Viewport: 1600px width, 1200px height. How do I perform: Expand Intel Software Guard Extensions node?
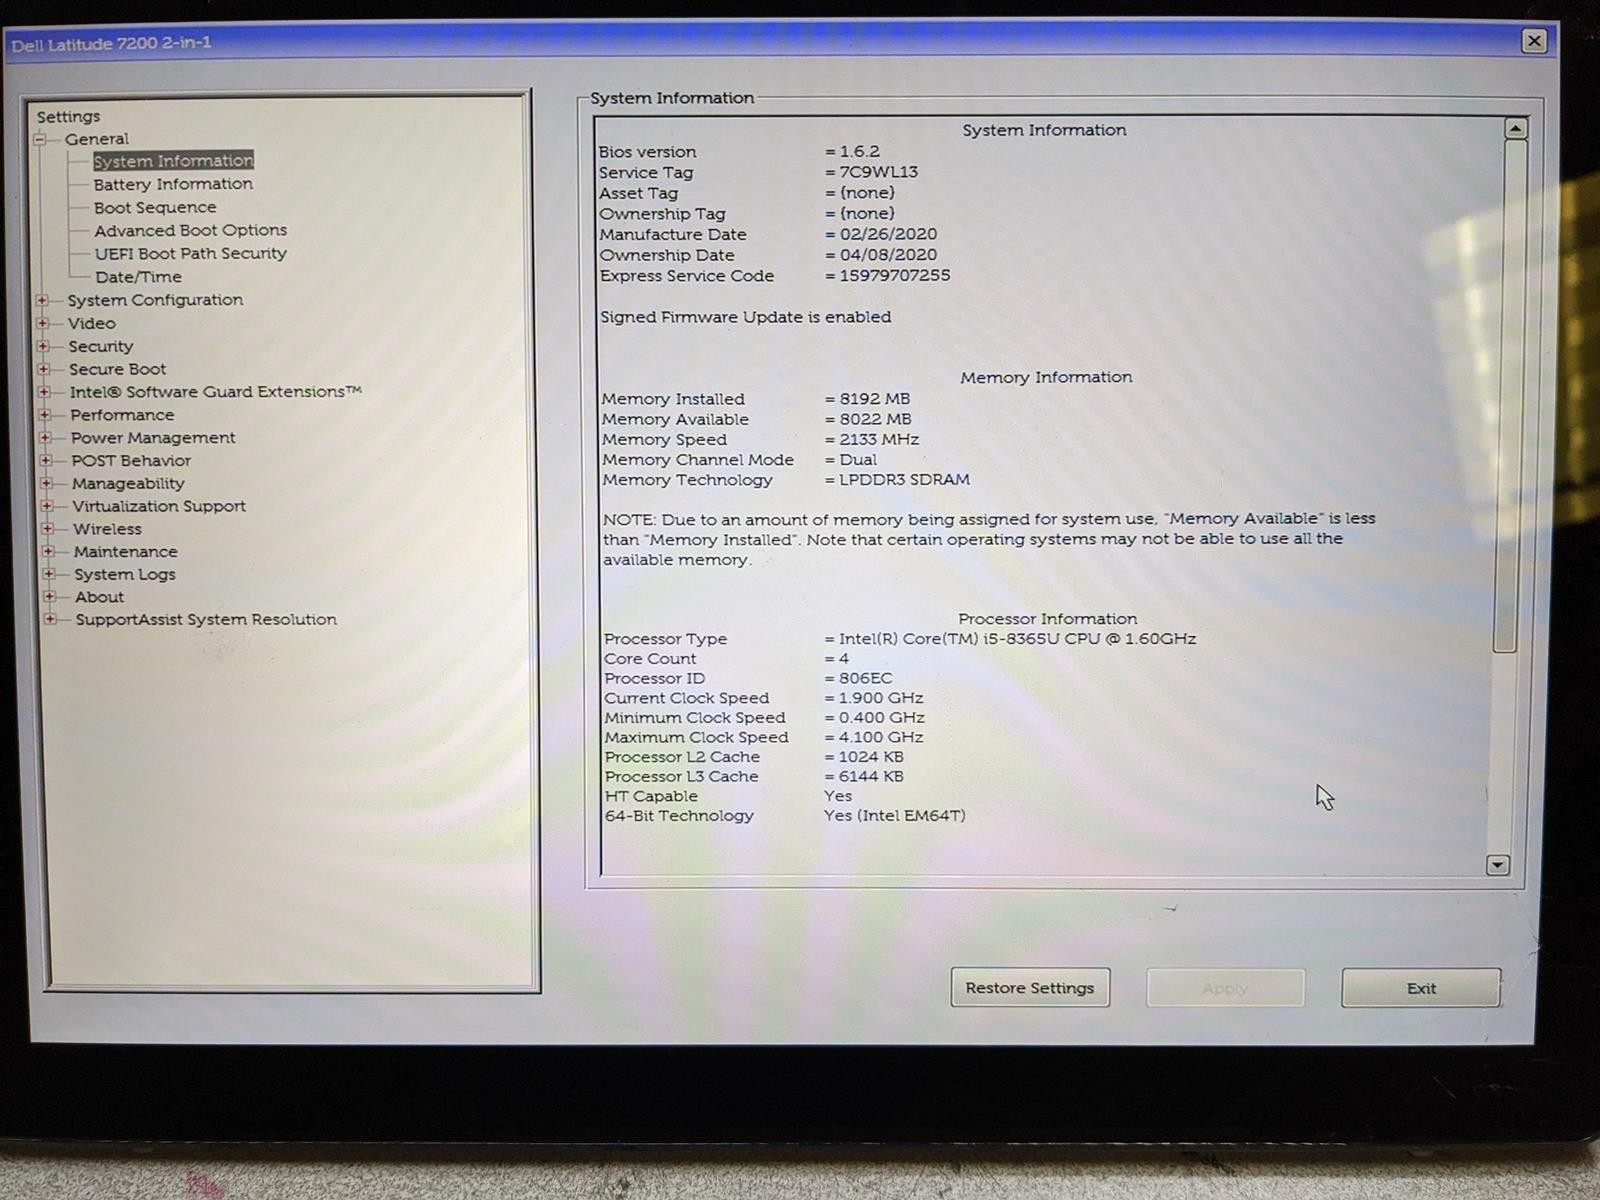(44, 392)
